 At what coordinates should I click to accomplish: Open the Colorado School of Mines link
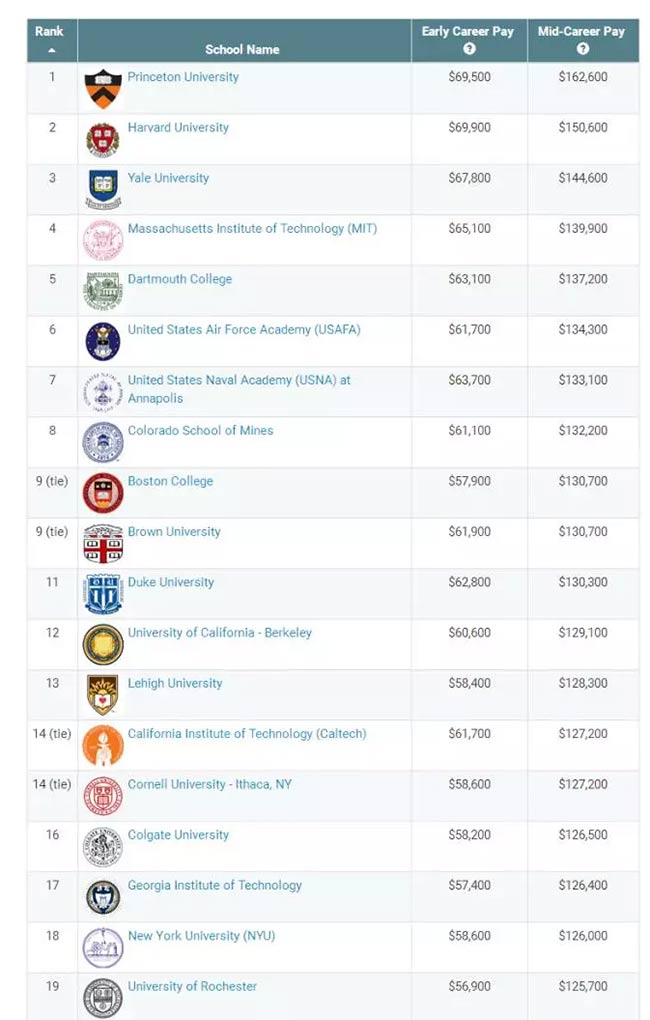[200, 431]
